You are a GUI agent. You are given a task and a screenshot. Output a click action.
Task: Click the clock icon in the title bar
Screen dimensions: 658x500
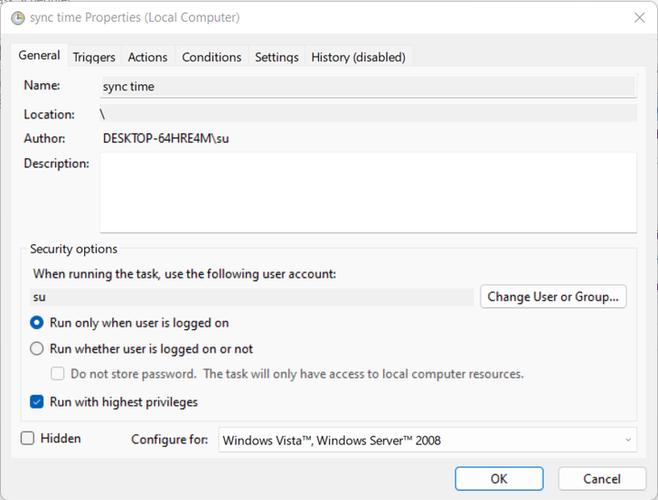coord(17,18)
